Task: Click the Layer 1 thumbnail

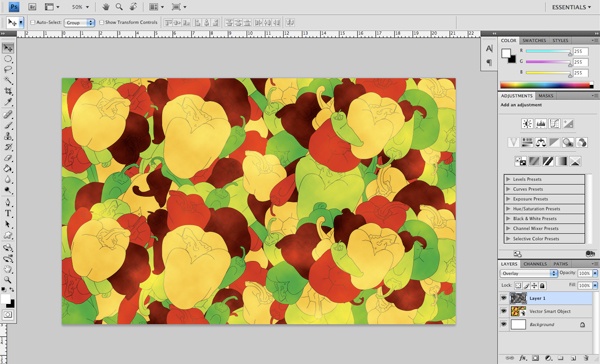Action: tap(518, 298)
